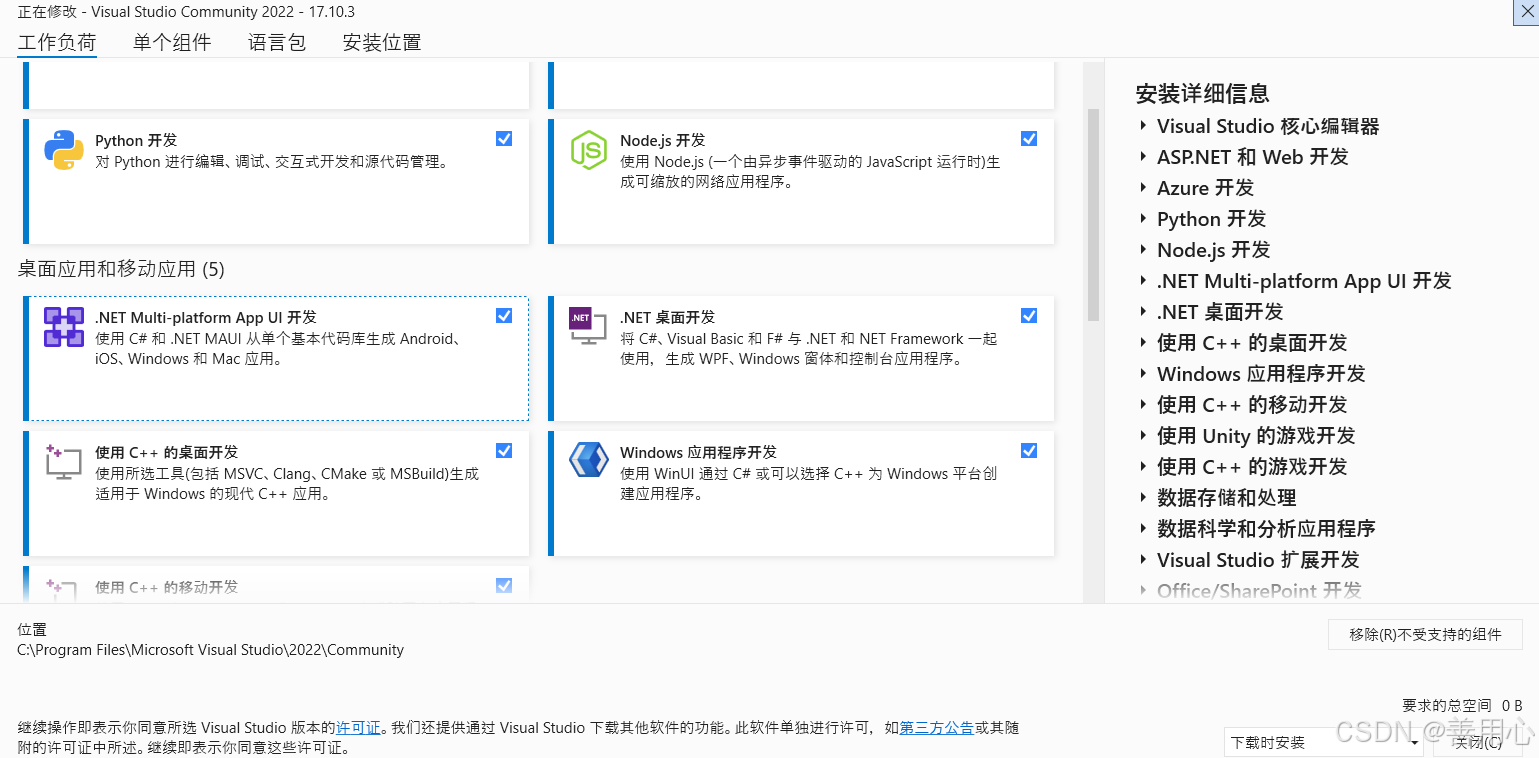Click the install path C:\Program Files text

210,650
